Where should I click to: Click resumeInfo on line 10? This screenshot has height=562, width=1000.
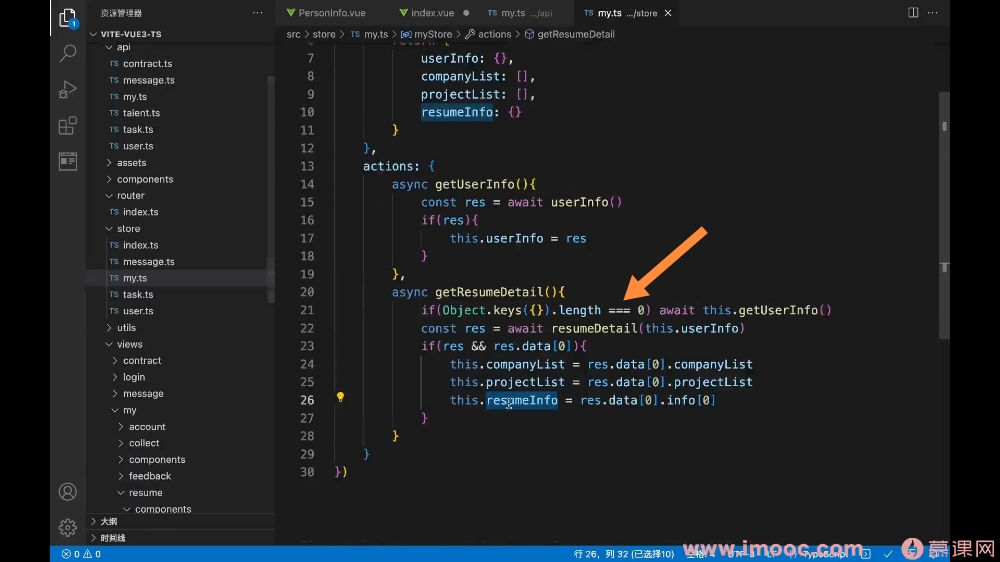click(x=457, y=112)
